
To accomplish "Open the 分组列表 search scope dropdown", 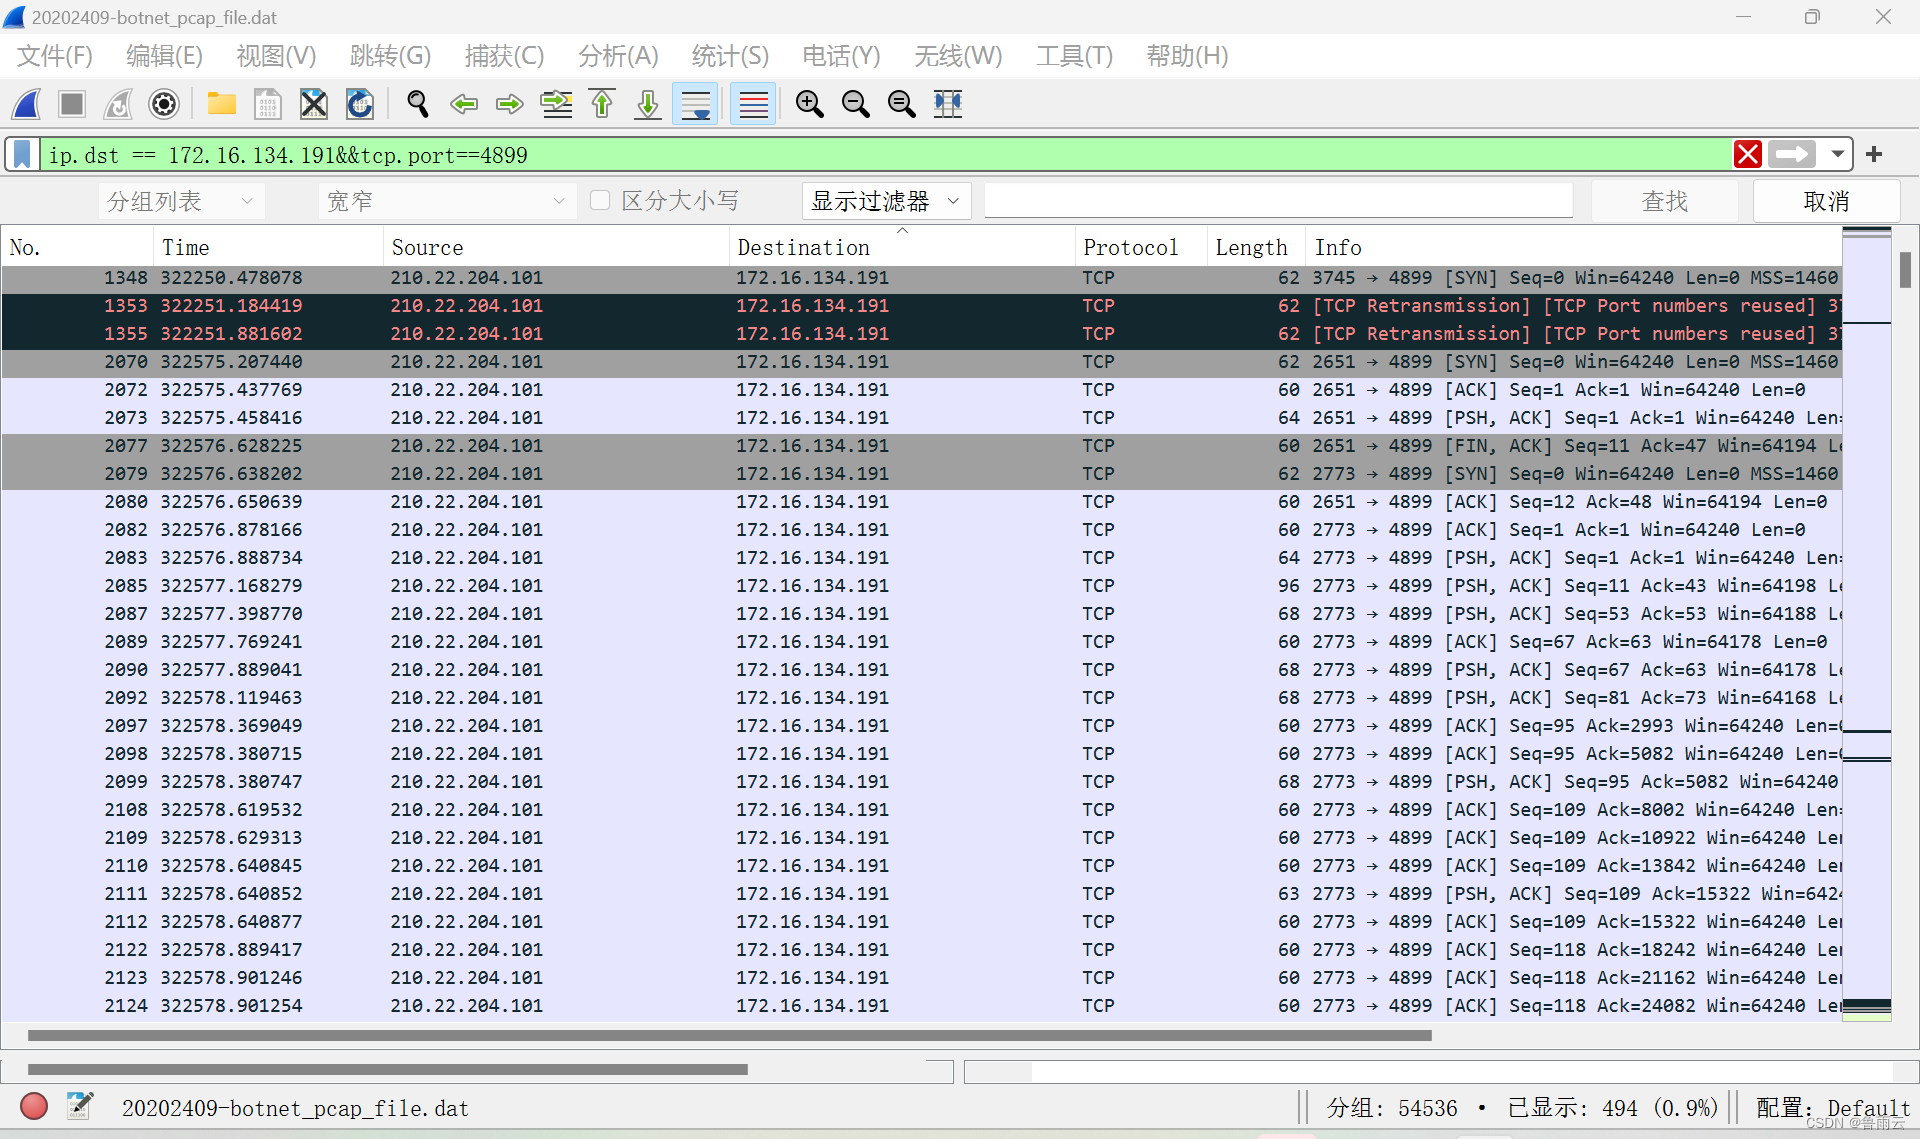I will pyautogui.click(x=181, y=201).
